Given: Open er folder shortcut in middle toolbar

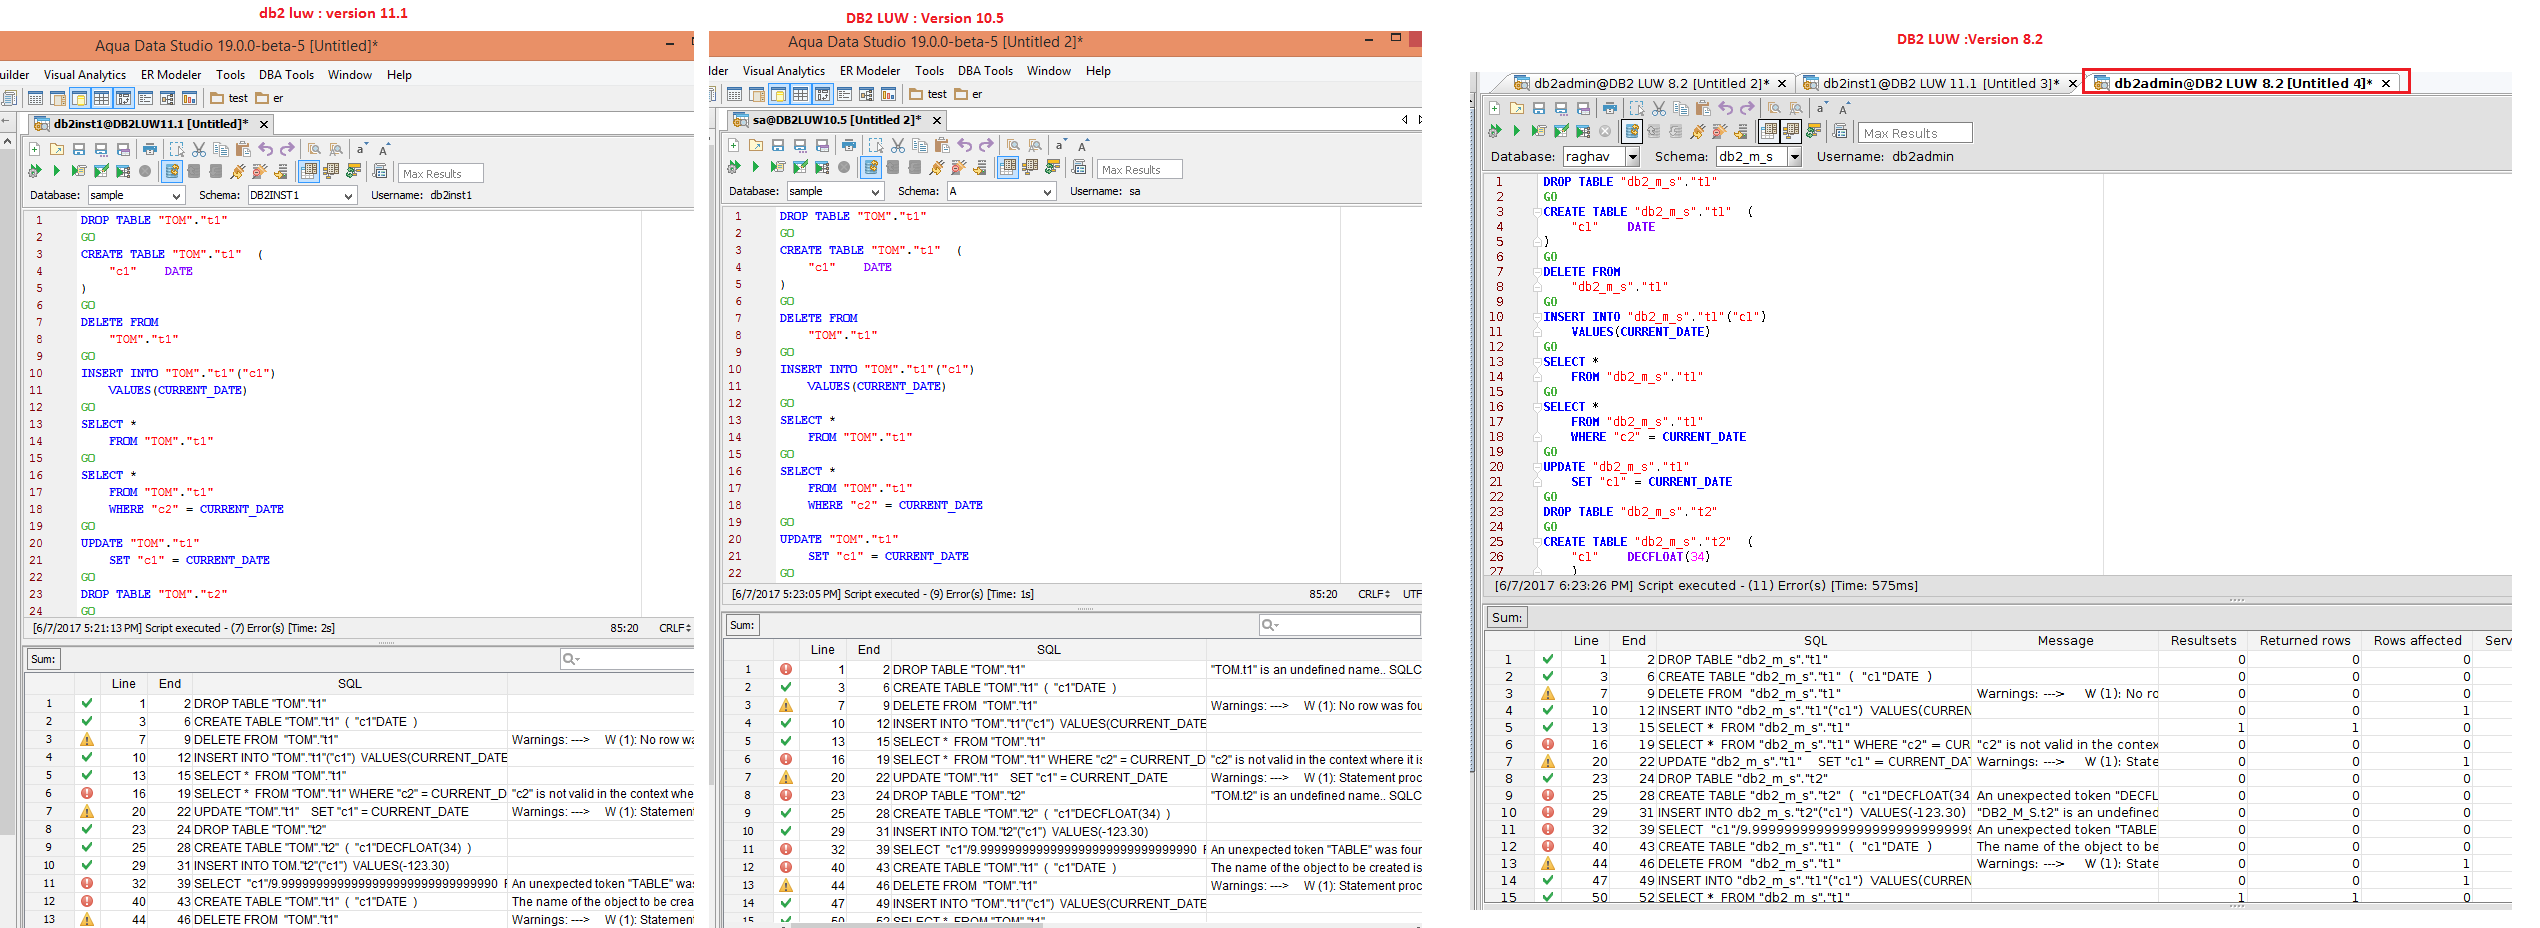Looking at the screenshot, I should pos(969,94).
